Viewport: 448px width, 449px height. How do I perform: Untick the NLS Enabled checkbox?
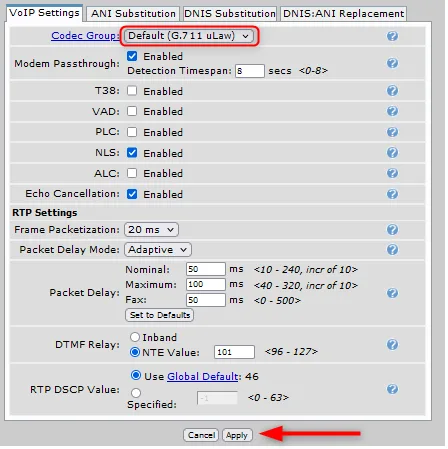[x=132, y=153]
